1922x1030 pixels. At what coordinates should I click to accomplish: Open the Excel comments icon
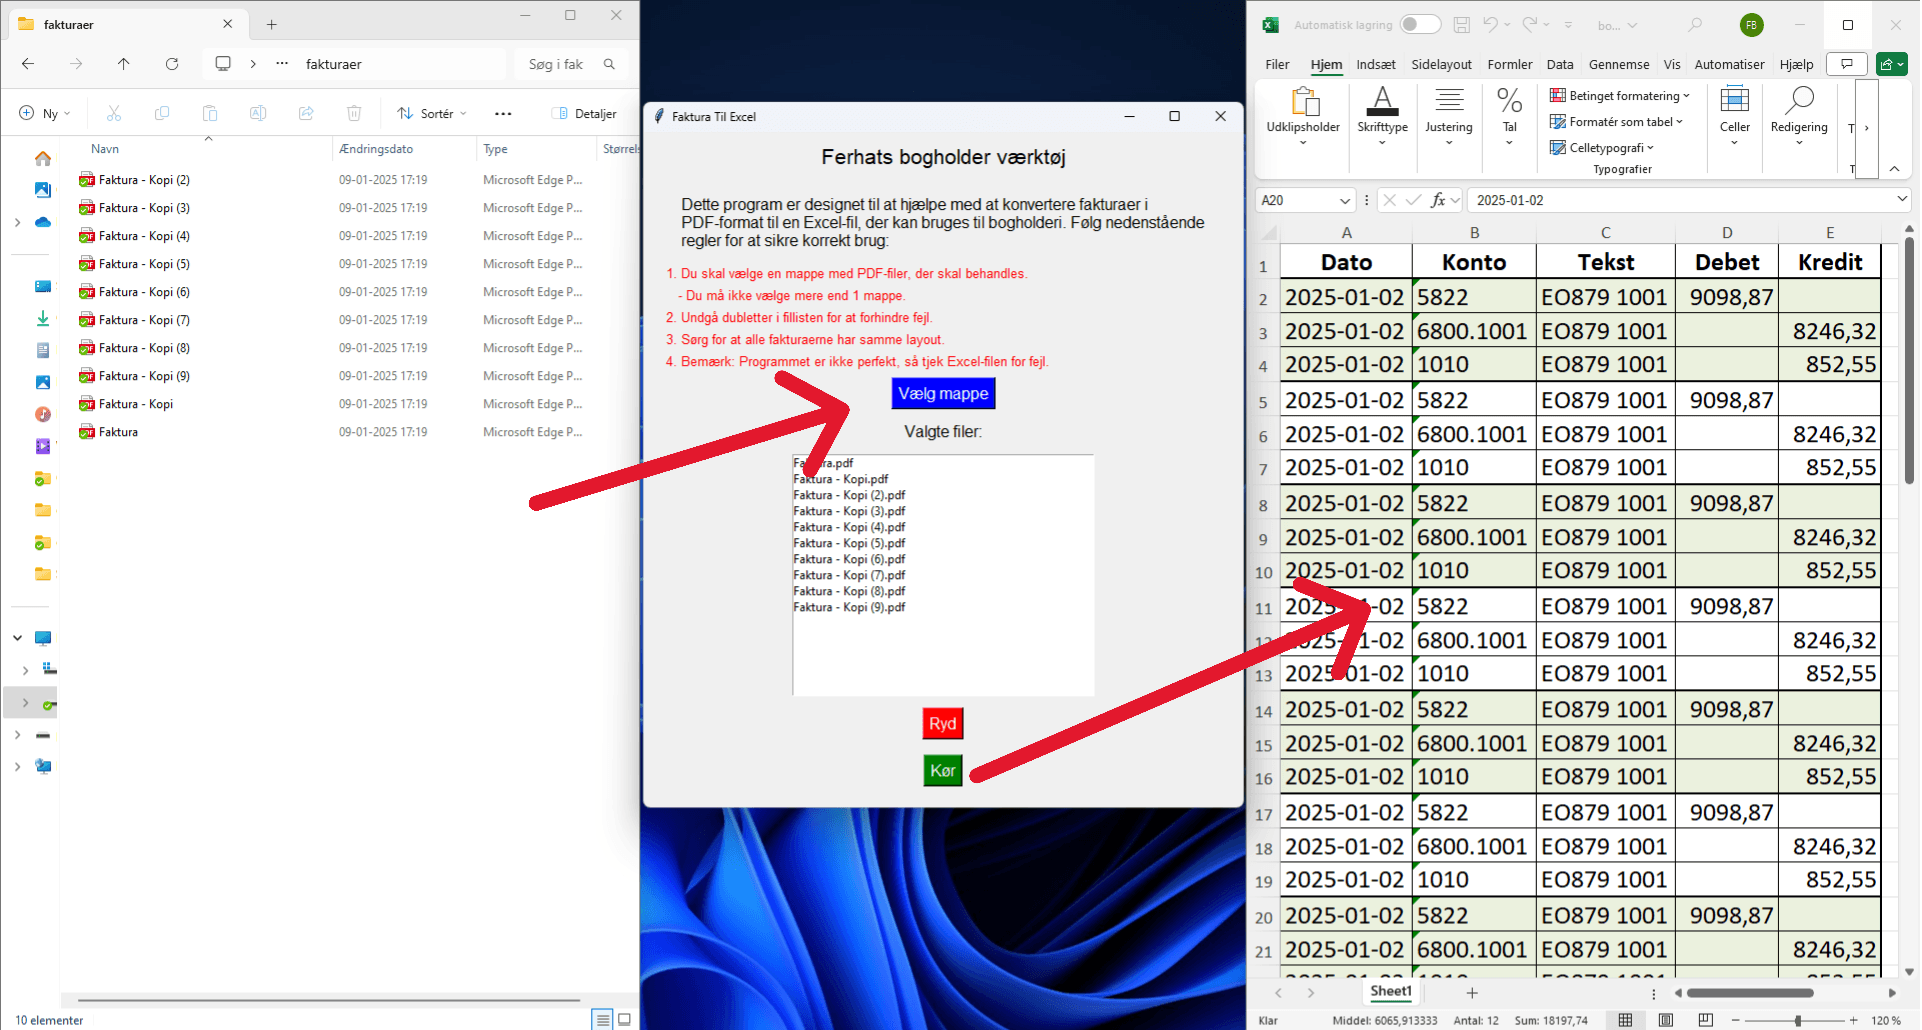point(1846,64)
